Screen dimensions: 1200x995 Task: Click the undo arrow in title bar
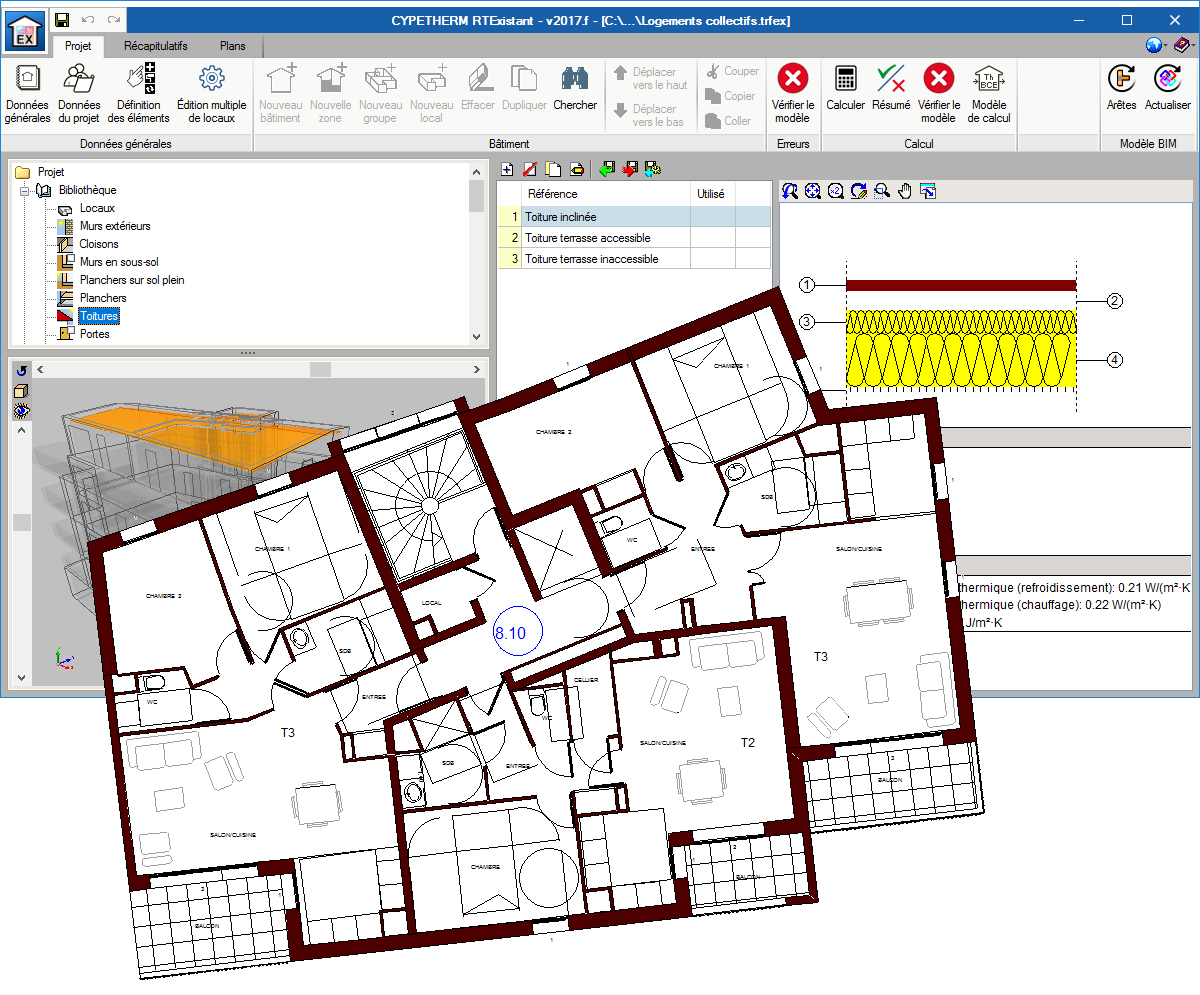click(x=88, y=20)
